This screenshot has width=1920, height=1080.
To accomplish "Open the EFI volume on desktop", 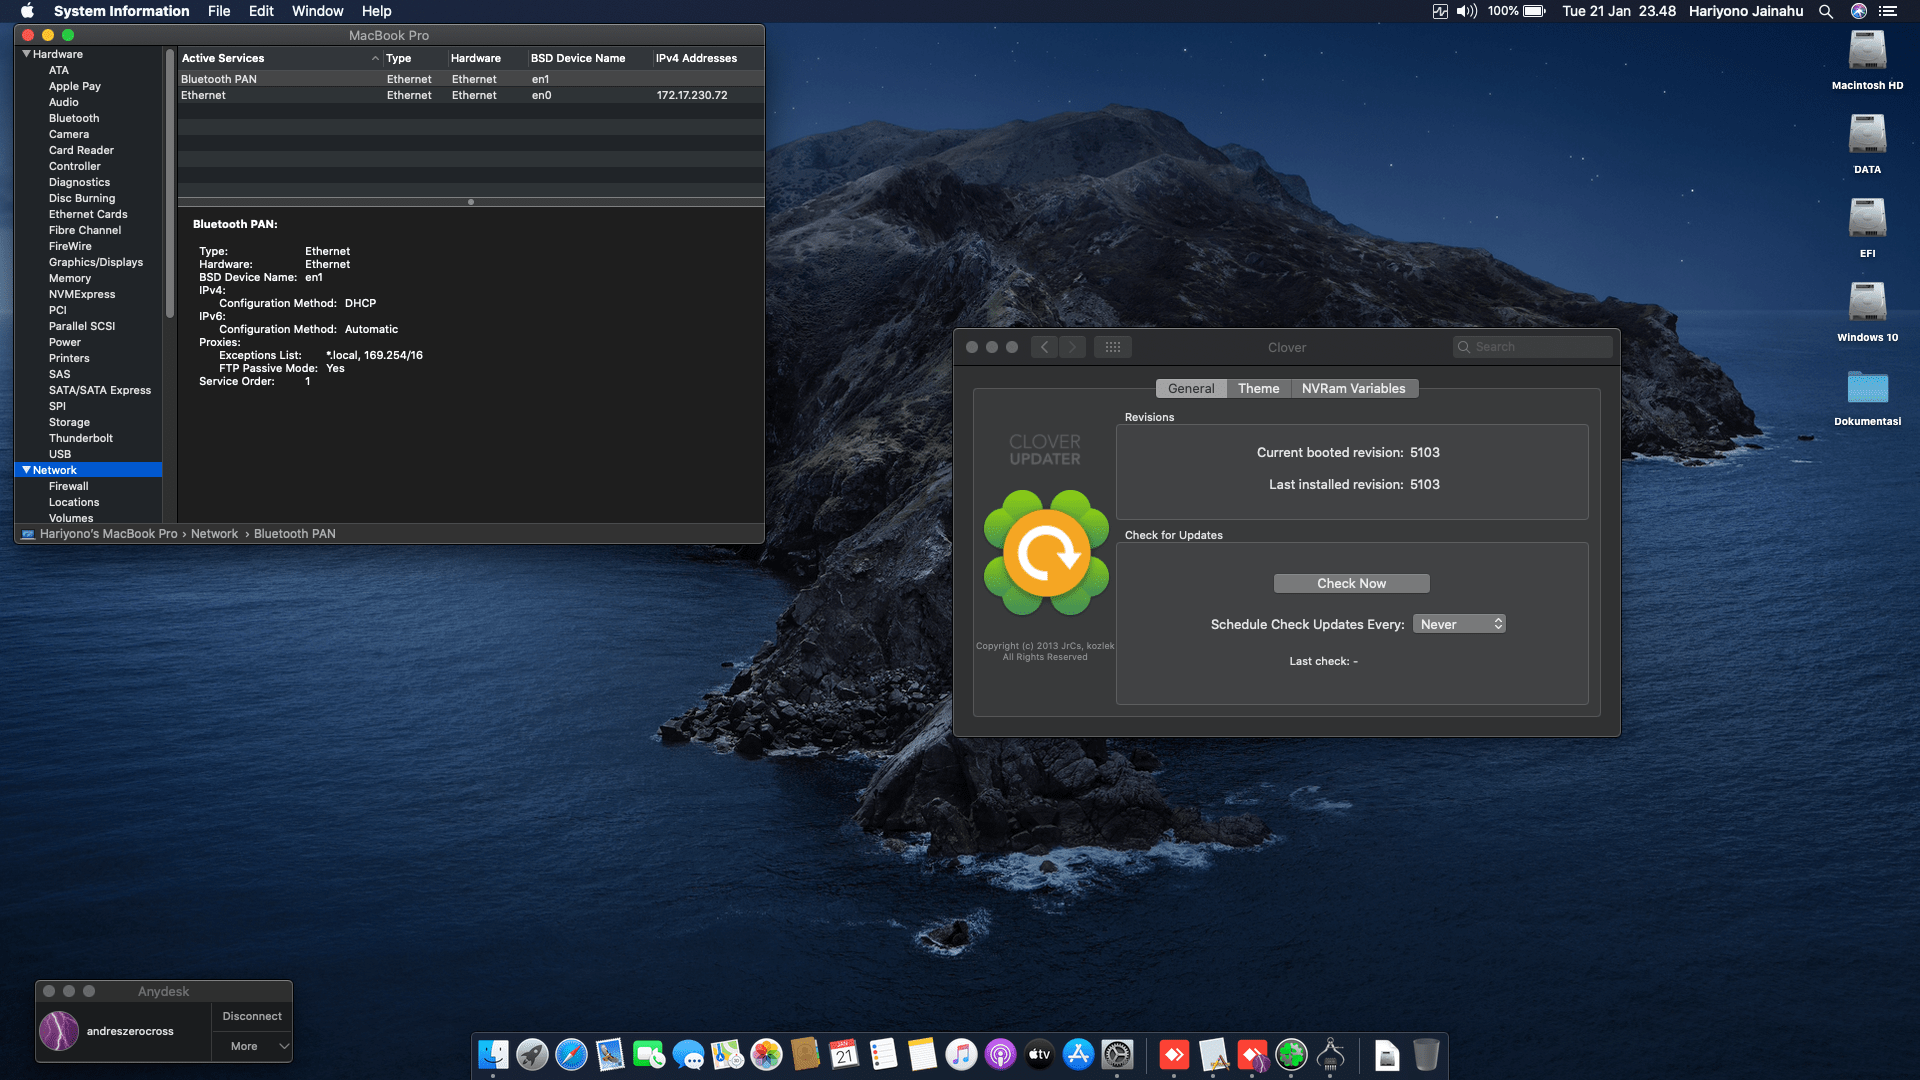I will tap(1867, 219).
